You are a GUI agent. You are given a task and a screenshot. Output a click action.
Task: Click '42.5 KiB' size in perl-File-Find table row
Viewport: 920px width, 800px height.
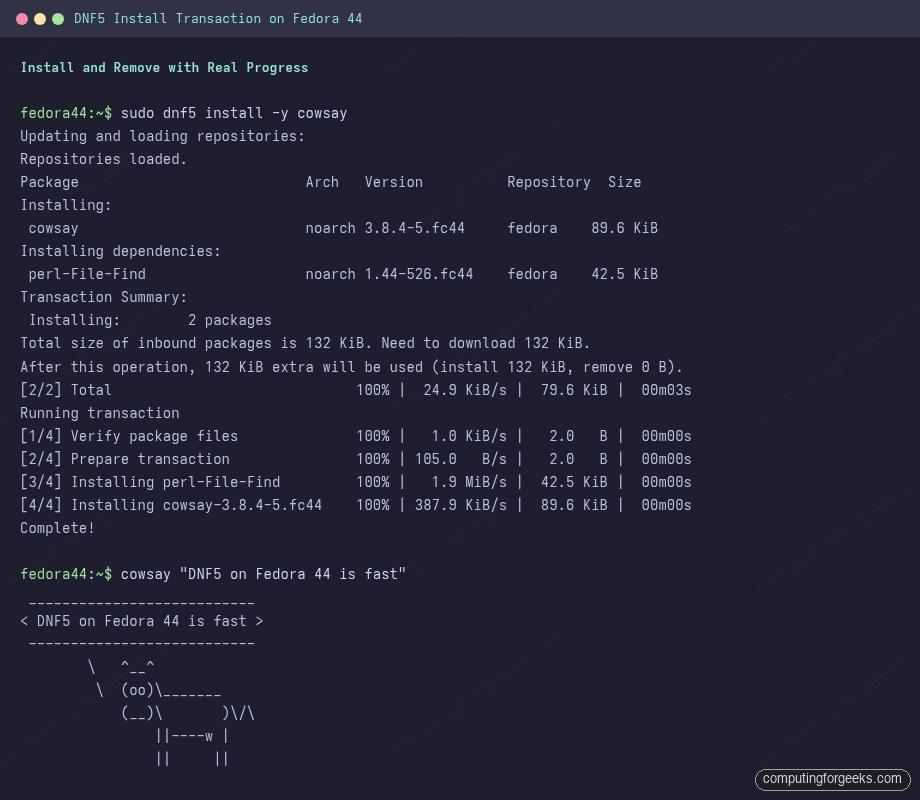[624, 274]
